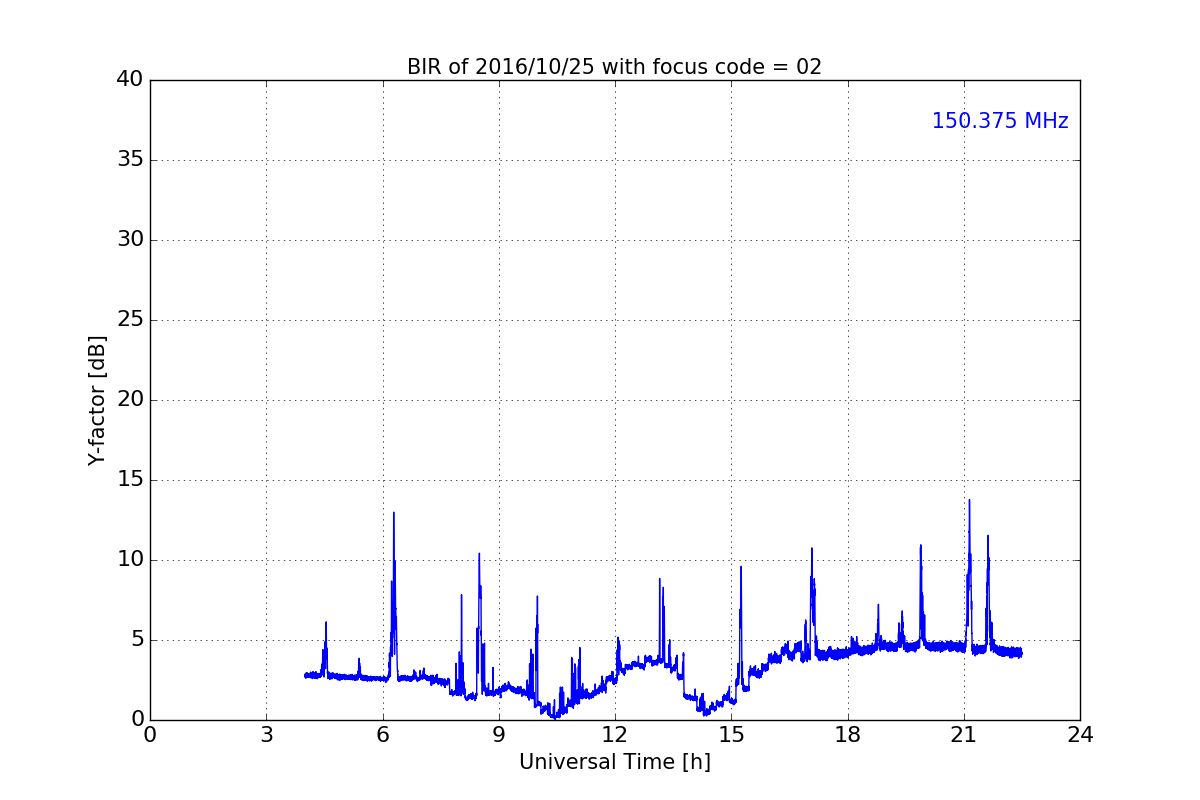The image size is (1200, 800).
Task: Click the y-axis tick label "30"
Action: pos(129,240)
